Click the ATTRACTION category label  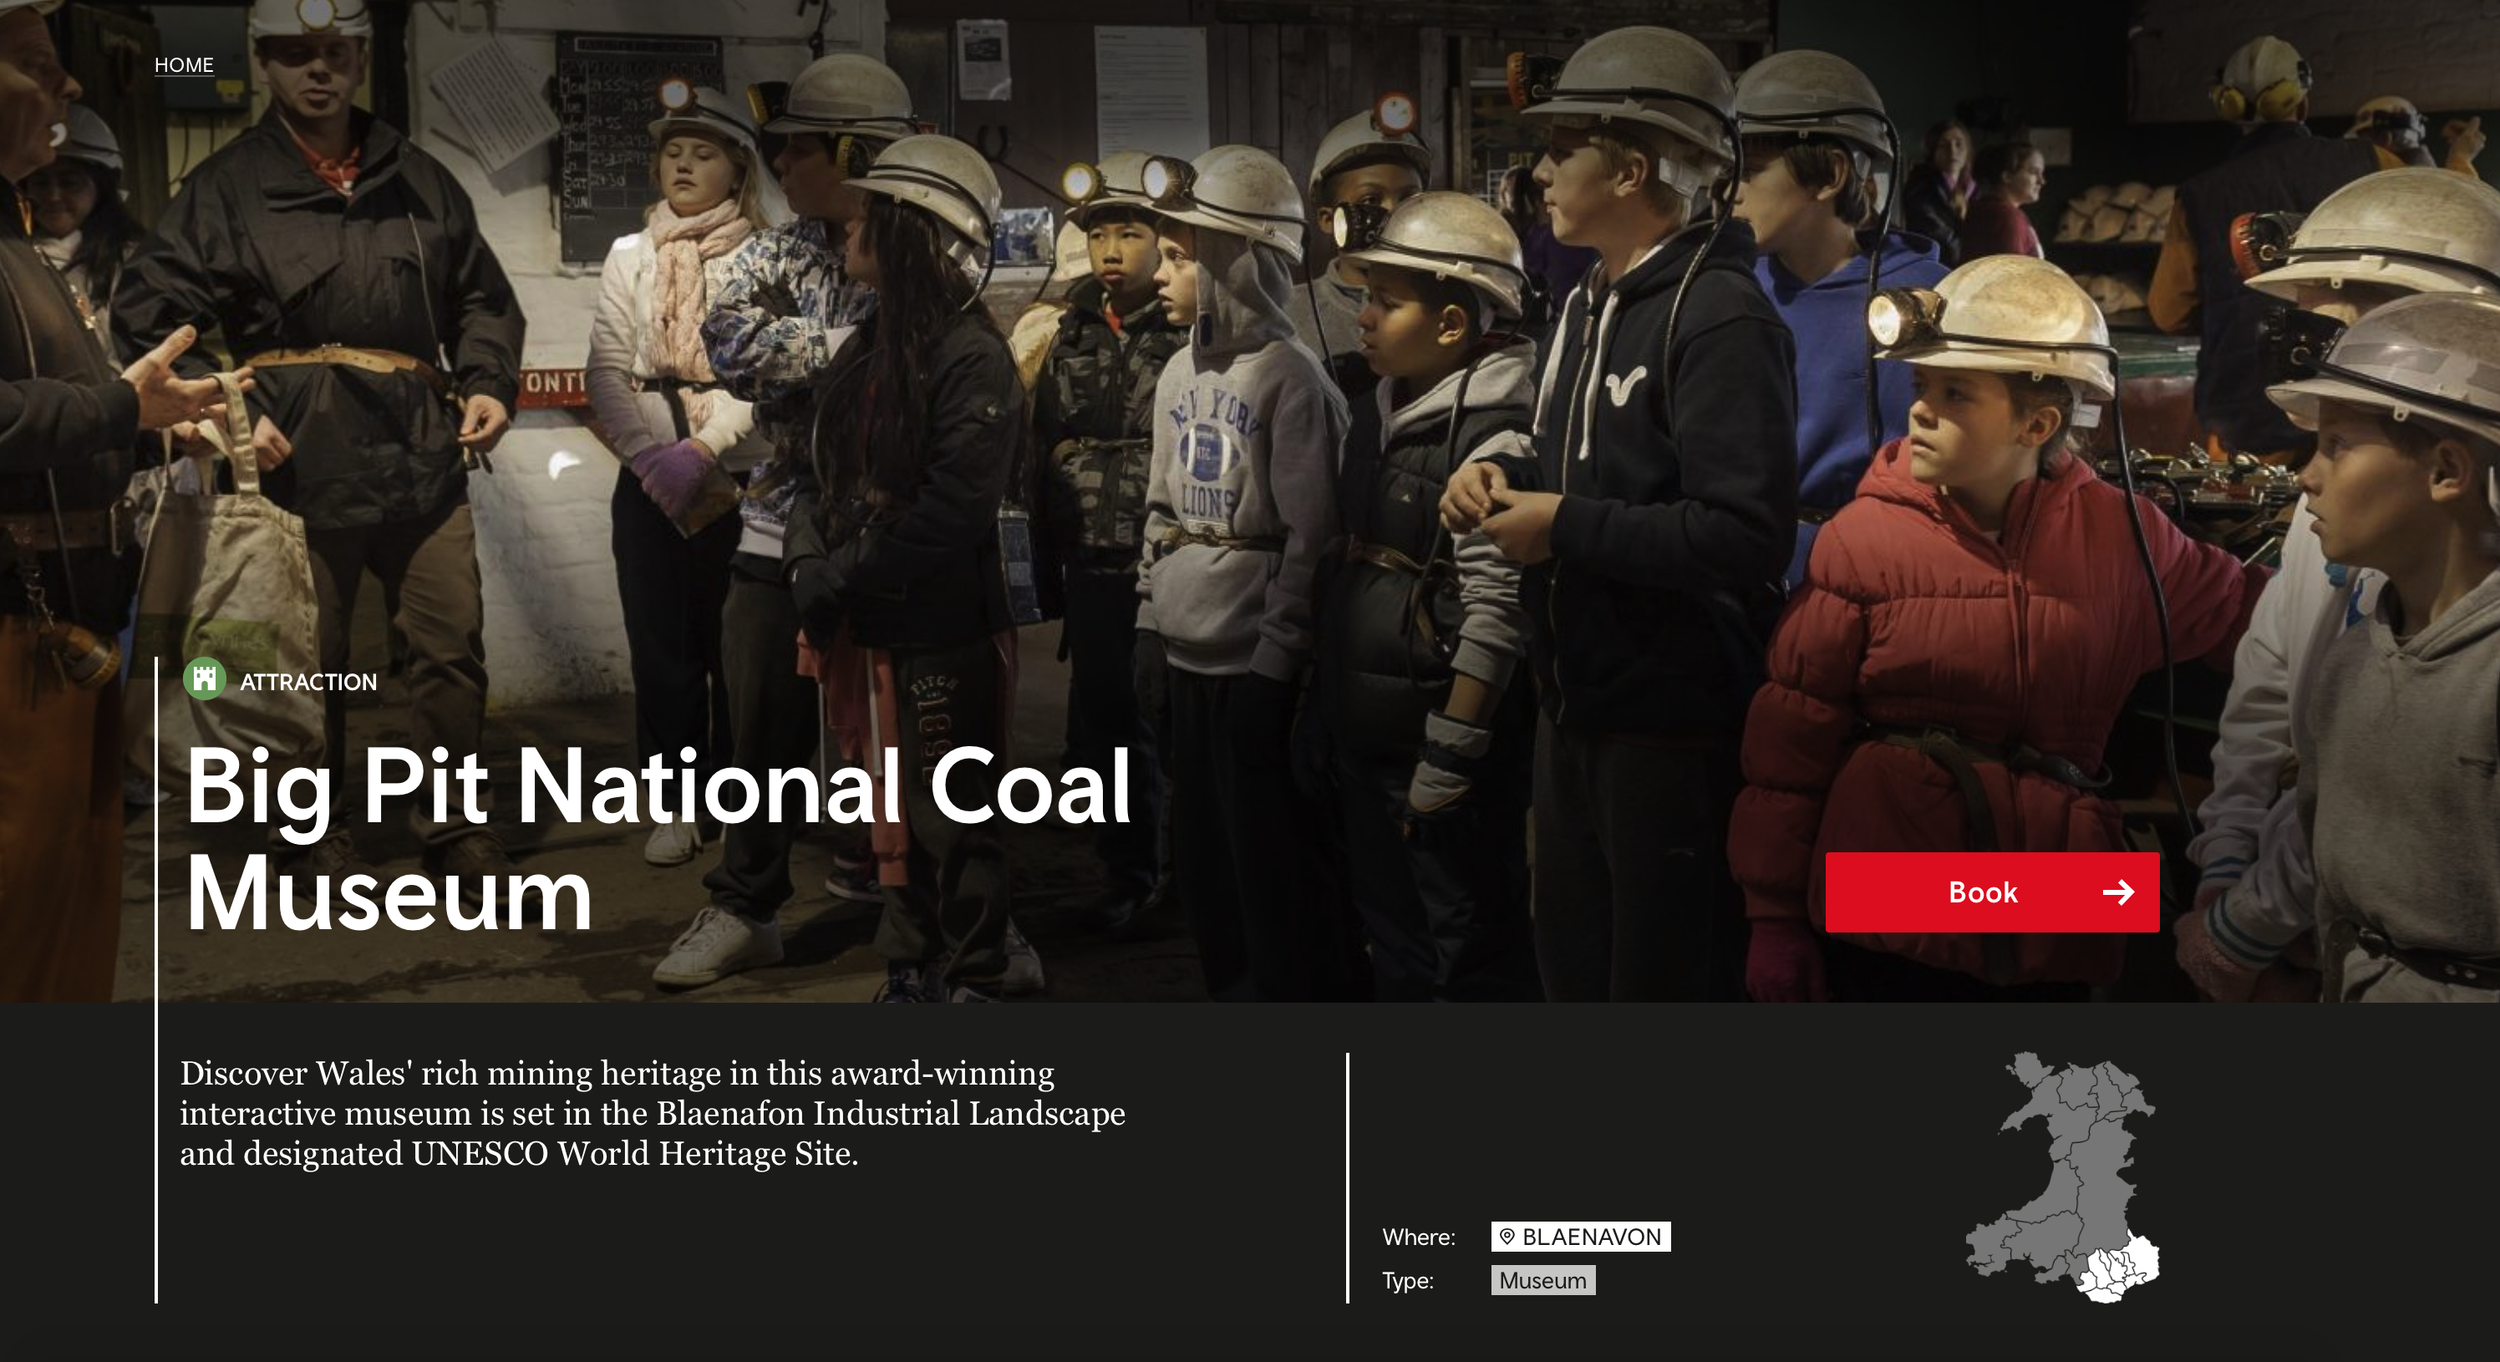[x=308, y=682]
